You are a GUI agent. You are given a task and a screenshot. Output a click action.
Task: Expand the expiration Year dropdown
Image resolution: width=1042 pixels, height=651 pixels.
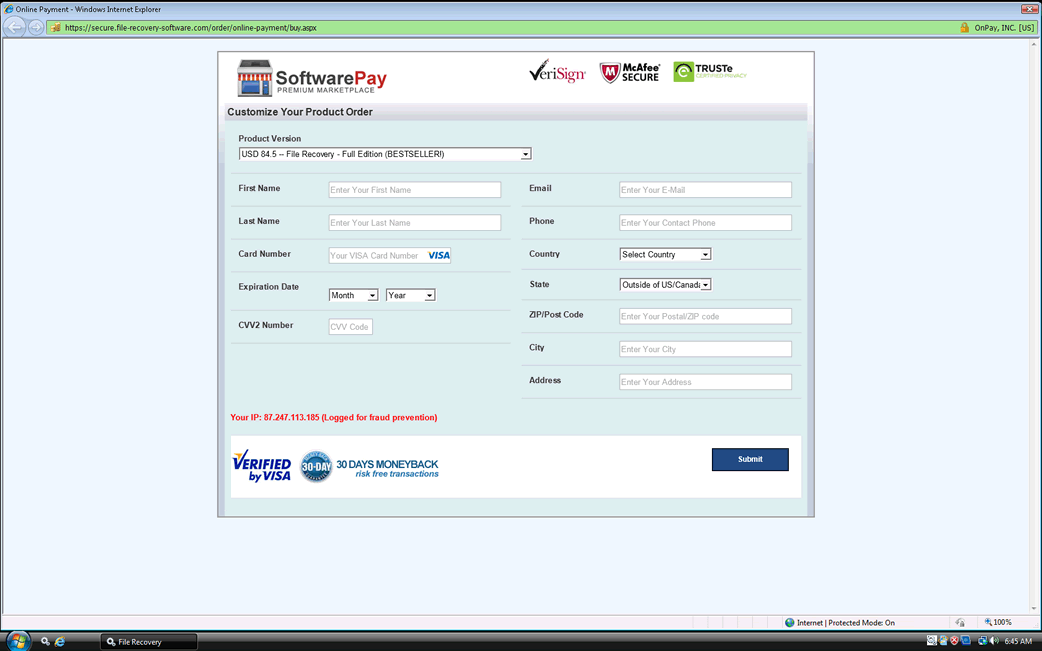pos(410,295)
